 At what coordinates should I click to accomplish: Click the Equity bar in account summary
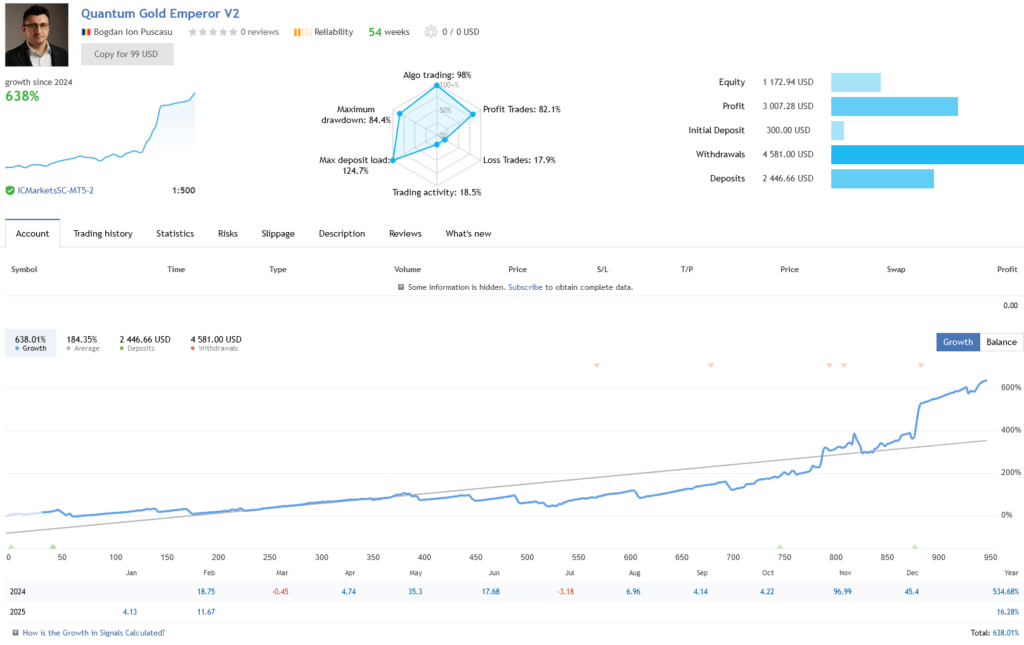coord(858,82)
